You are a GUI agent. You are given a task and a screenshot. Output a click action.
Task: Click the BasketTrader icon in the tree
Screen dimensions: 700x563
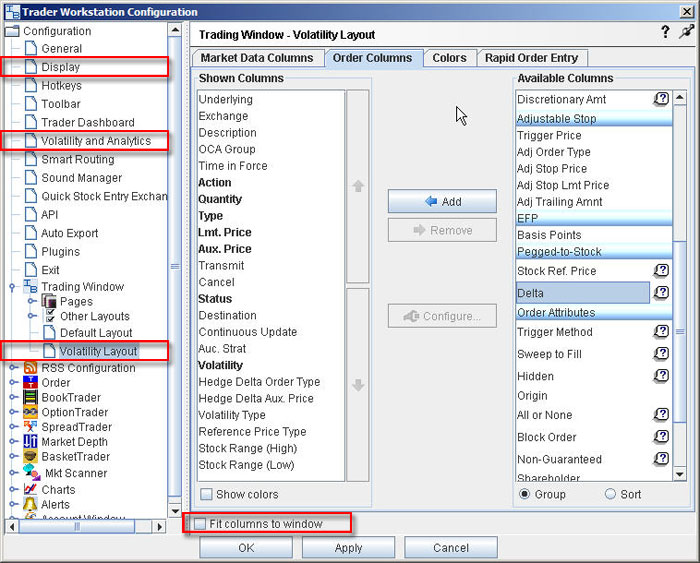pyautogui.click(x=30, y=456)
